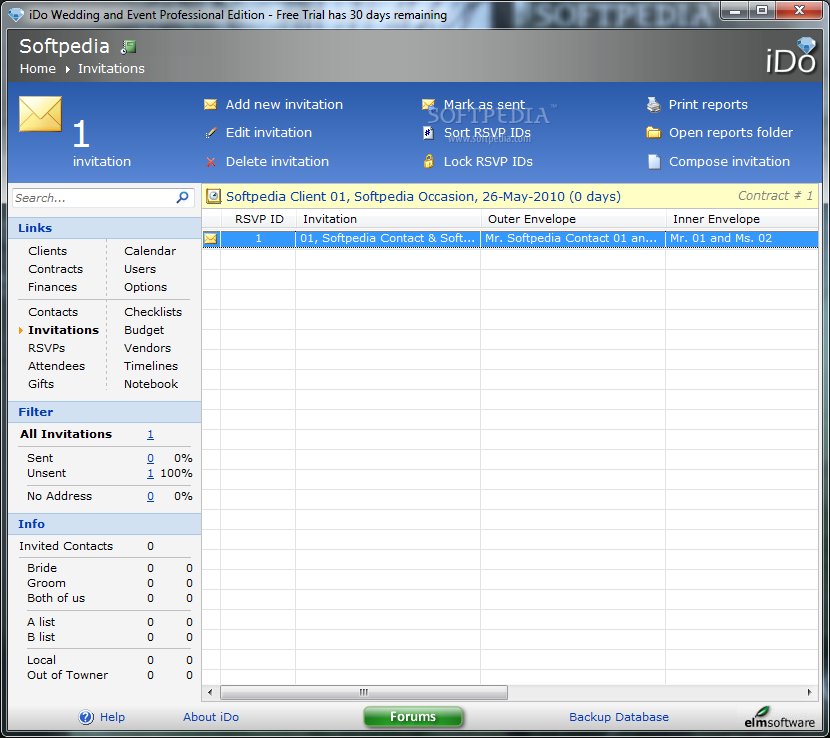830x738 pixels.
Task: Click the Mark as sent envelope icon
Action: [x=428, y=105]
